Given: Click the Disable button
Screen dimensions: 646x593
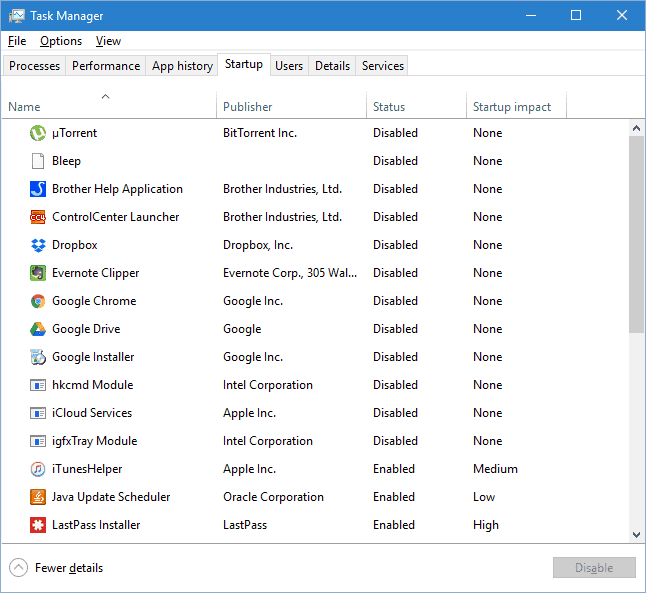Looking at the screenshot, I should click(x=594, y=568).
